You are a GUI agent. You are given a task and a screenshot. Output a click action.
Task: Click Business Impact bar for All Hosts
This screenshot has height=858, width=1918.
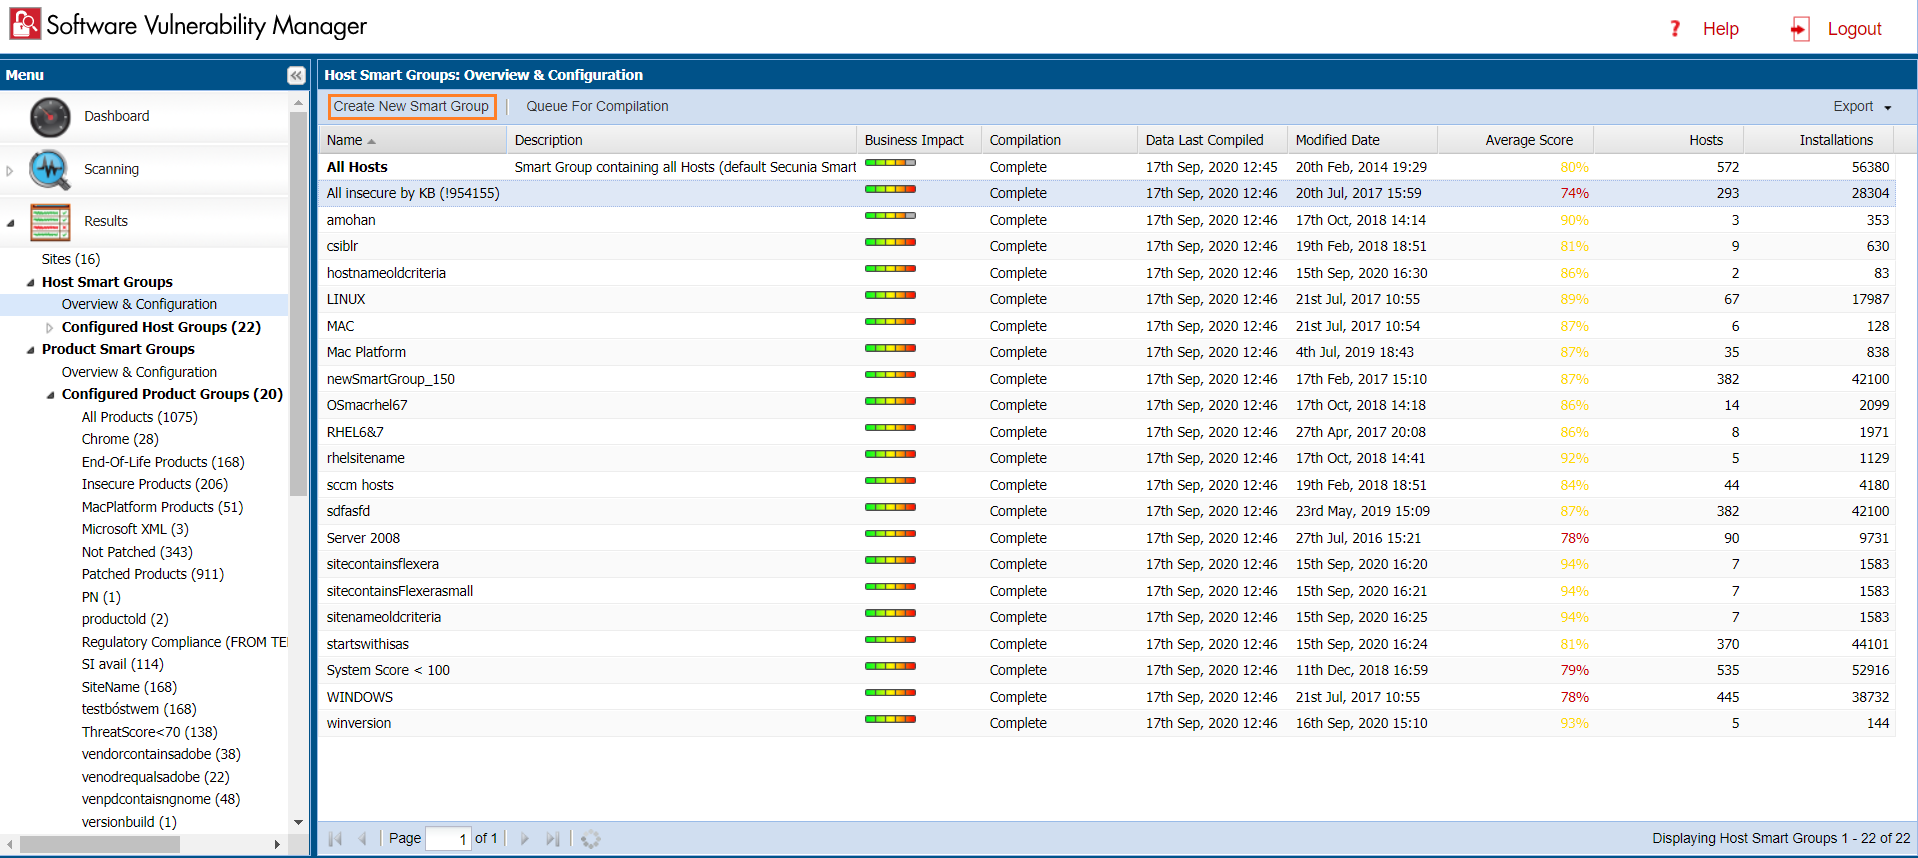890,162
